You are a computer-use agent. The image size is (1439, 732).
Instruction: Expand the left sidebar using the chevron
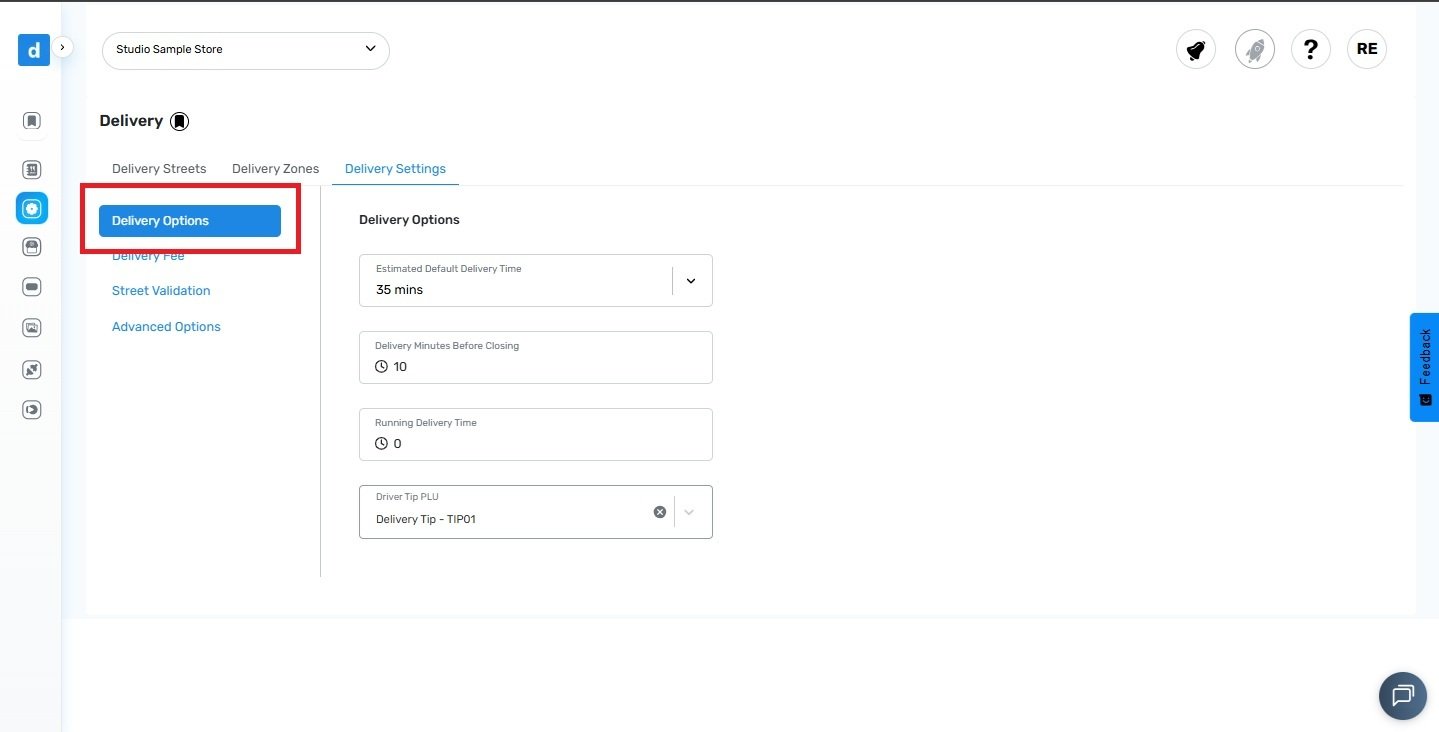63,47
